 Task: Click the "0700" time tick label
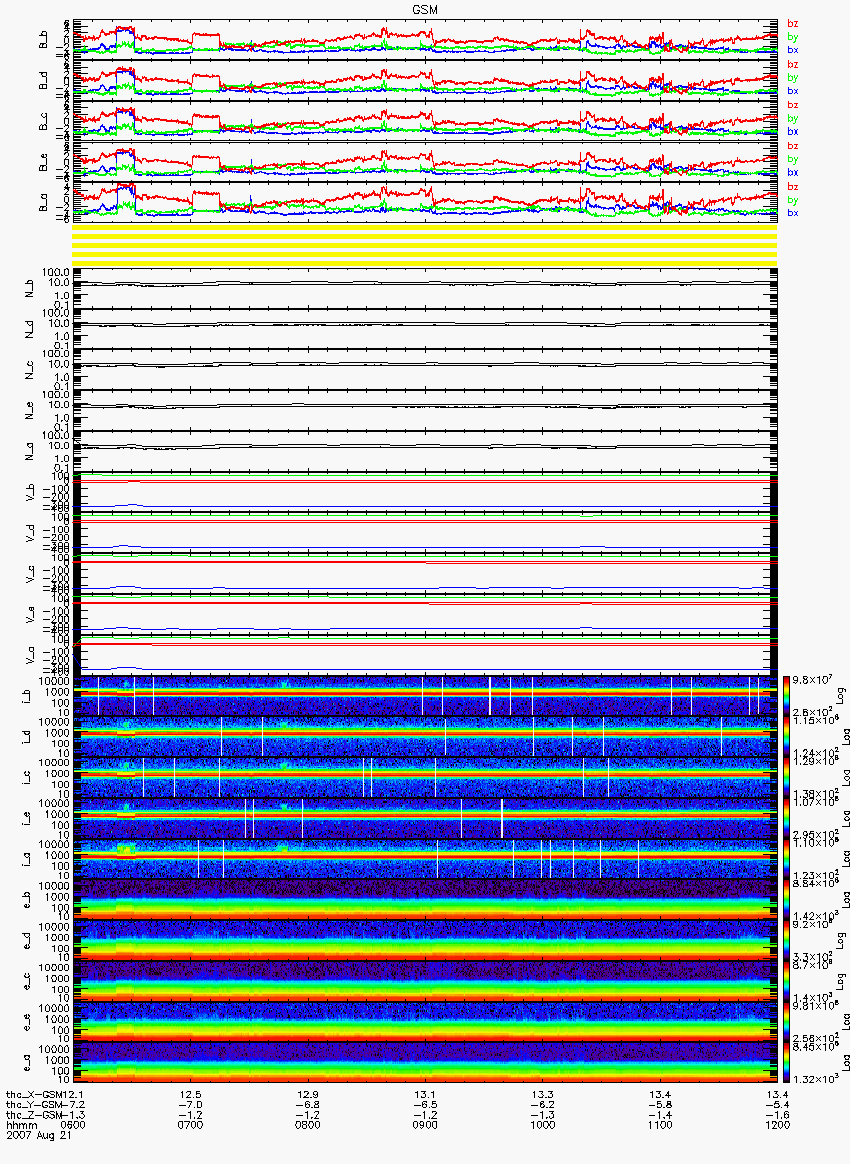point(191,1125)
